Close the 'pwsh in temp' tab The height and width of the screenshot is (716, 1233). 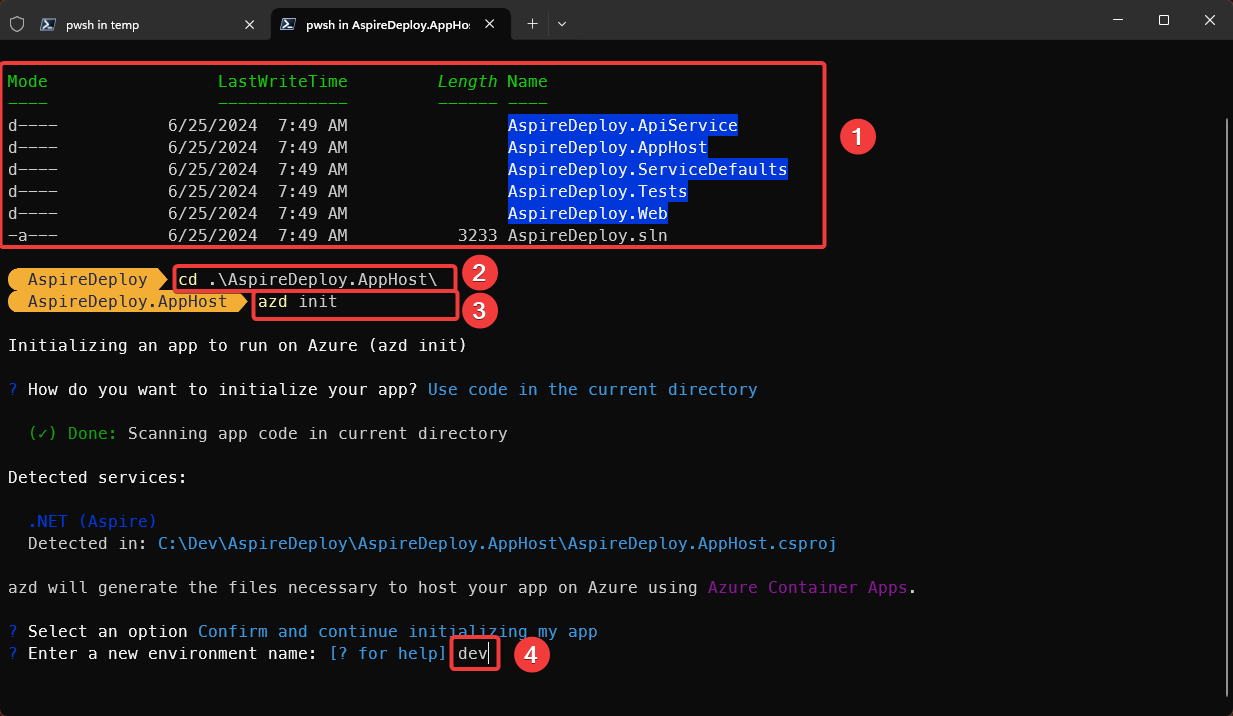[250, 24]
